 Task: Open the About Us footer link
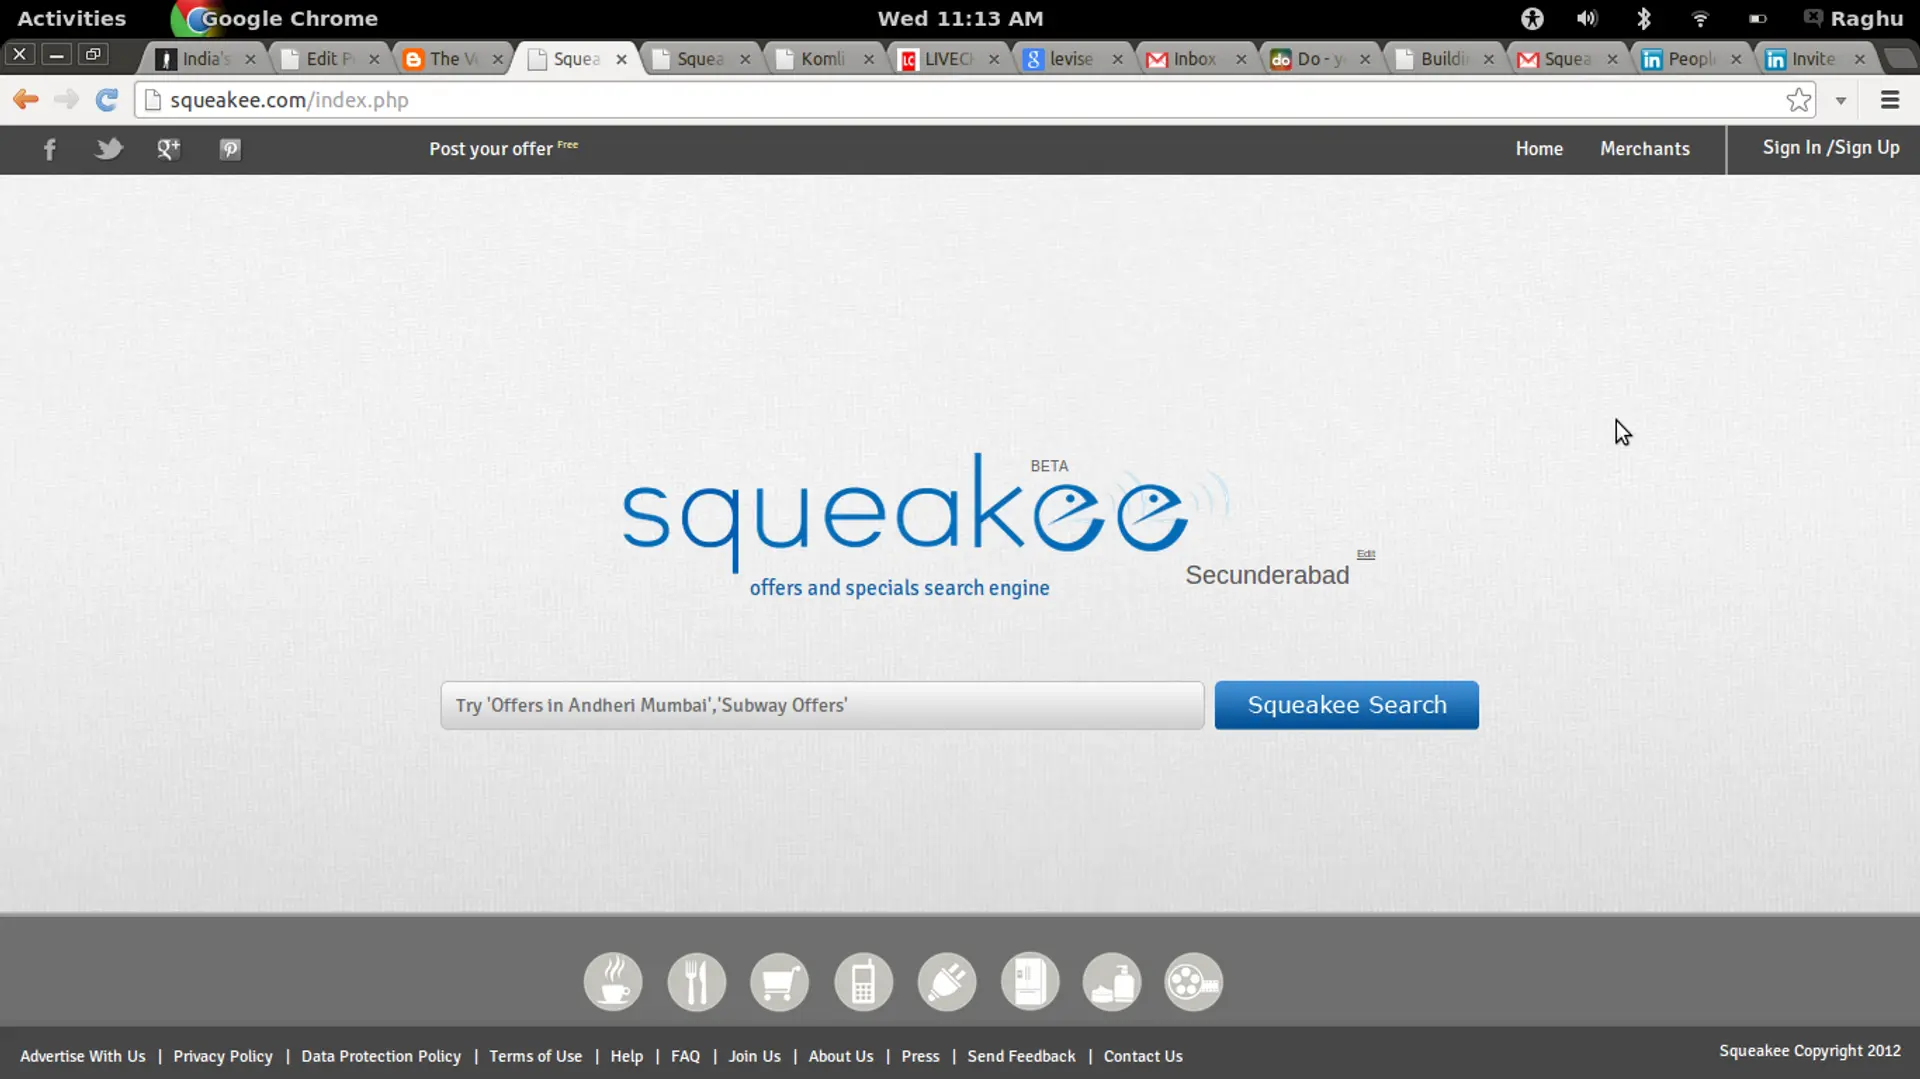coord(841,1056)
